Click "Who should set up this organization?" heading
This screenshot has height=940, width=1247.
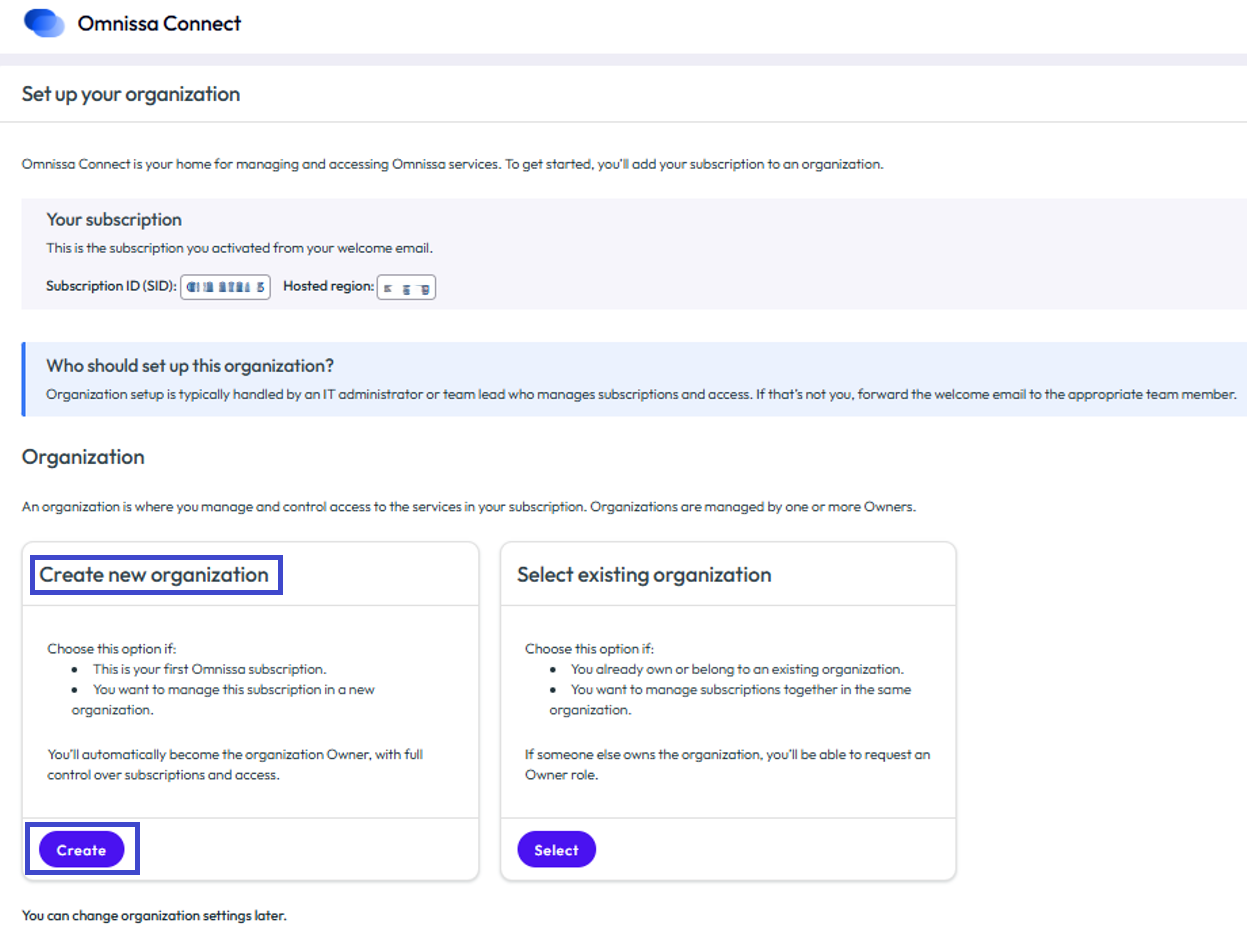[x=190, y=366]
